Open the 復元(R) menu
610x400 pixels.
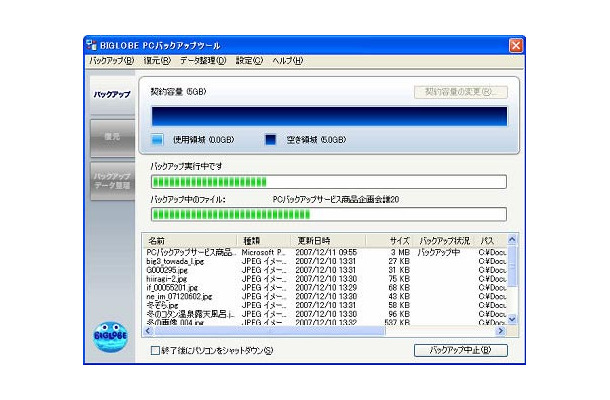(157, 61)
